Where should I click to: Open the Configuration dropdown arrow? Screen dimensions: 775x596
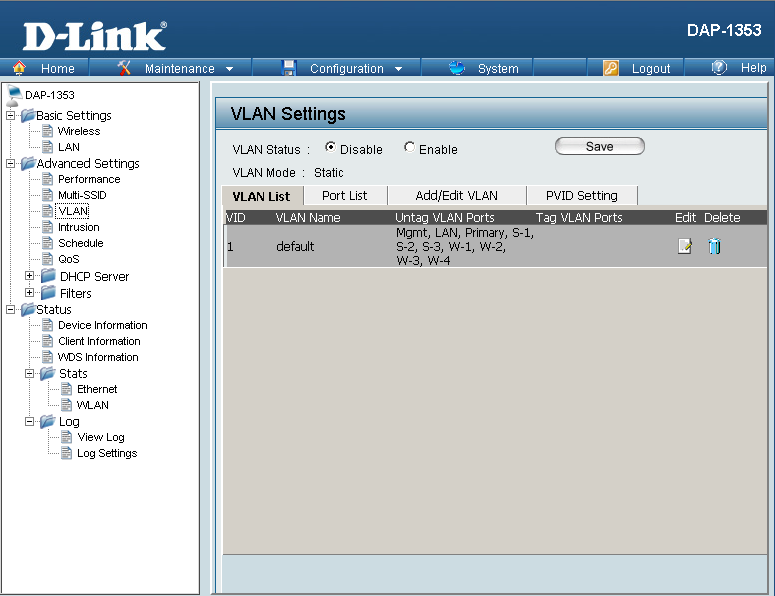(398, 69)
